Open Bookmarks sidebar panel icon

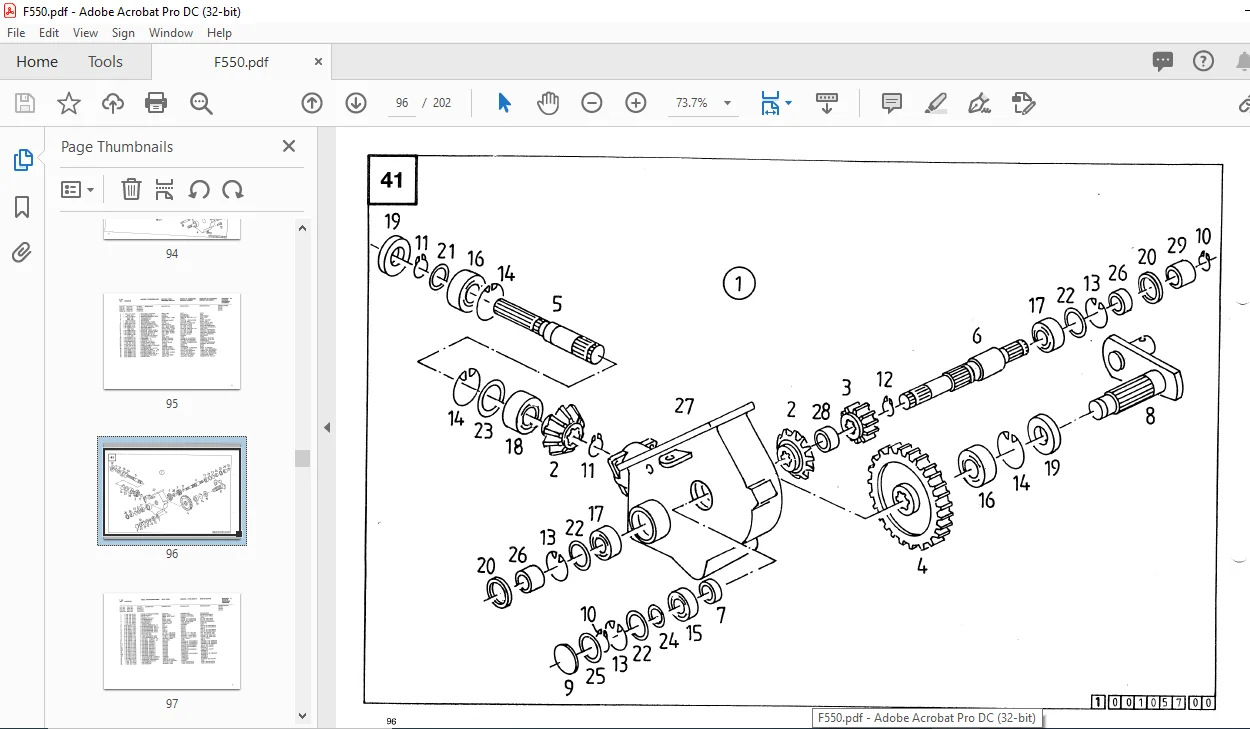coord(22,207)
